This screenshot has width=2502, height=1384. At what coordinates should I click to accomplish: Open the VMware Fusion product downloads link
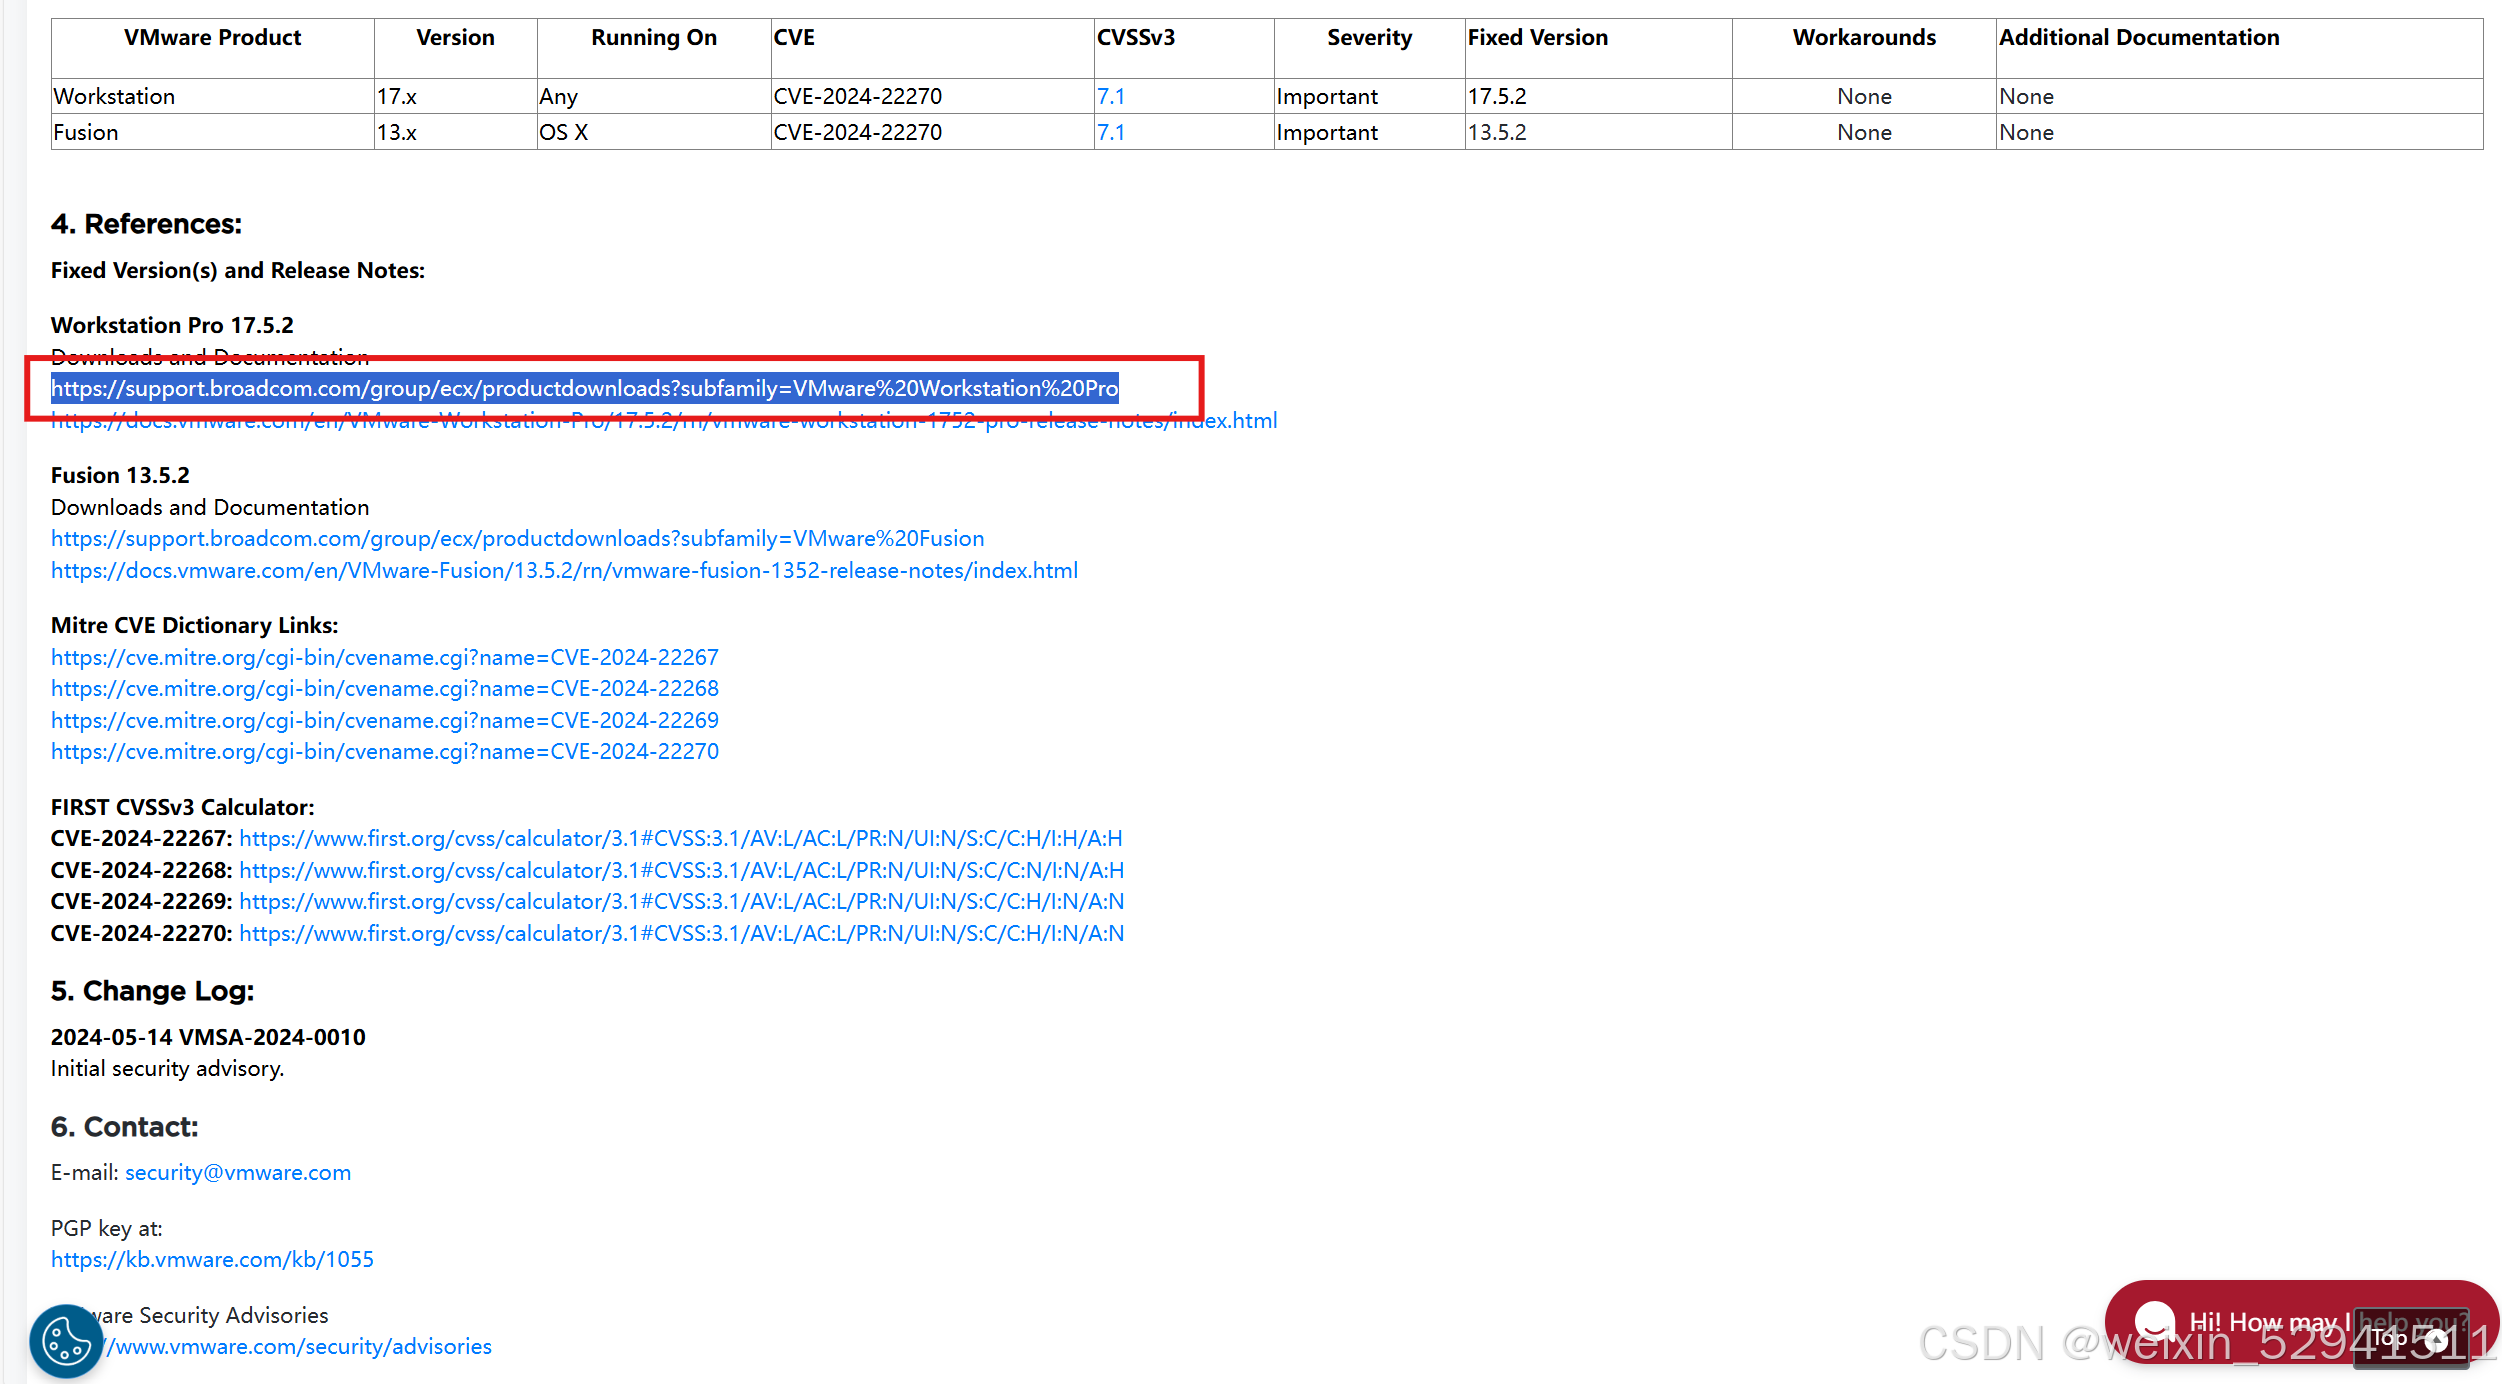click(517, 539)
